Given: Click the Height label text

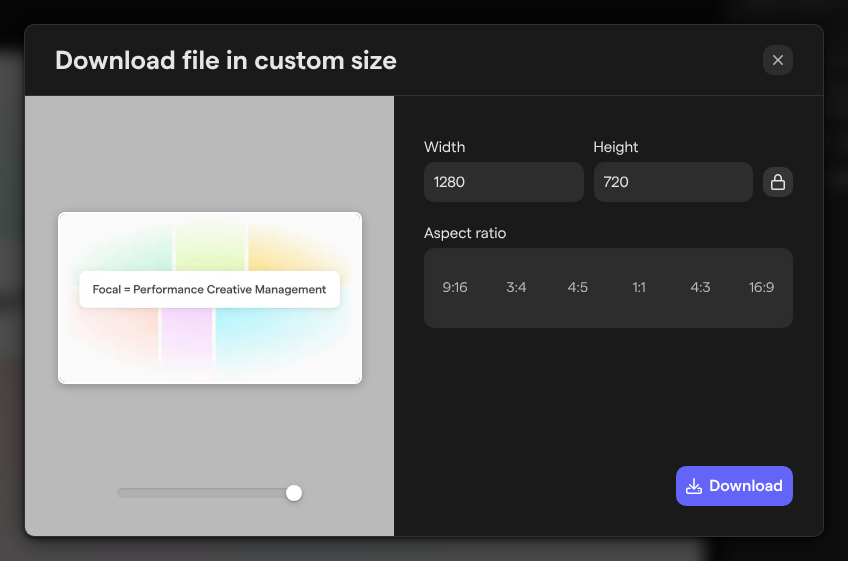Looking at the screenshot, I should pyautogui.click(x=615, y=147).
